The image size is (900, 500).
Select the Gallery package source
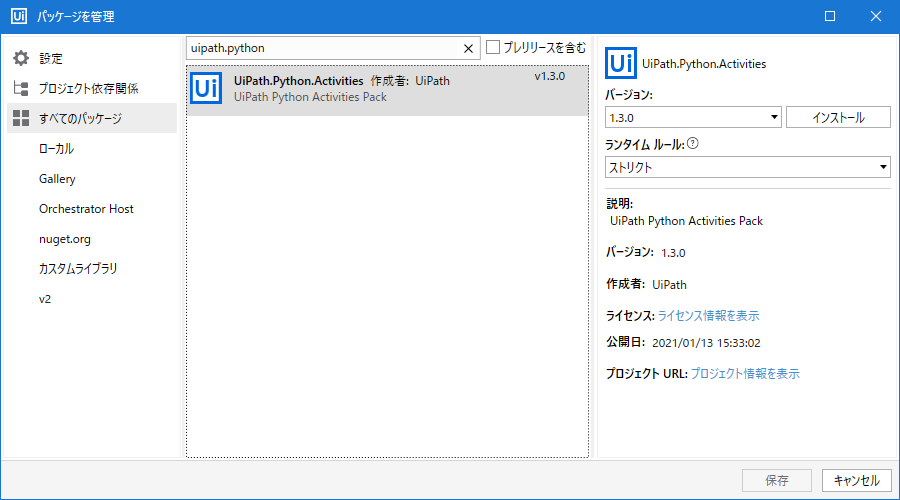click(57, 179)
